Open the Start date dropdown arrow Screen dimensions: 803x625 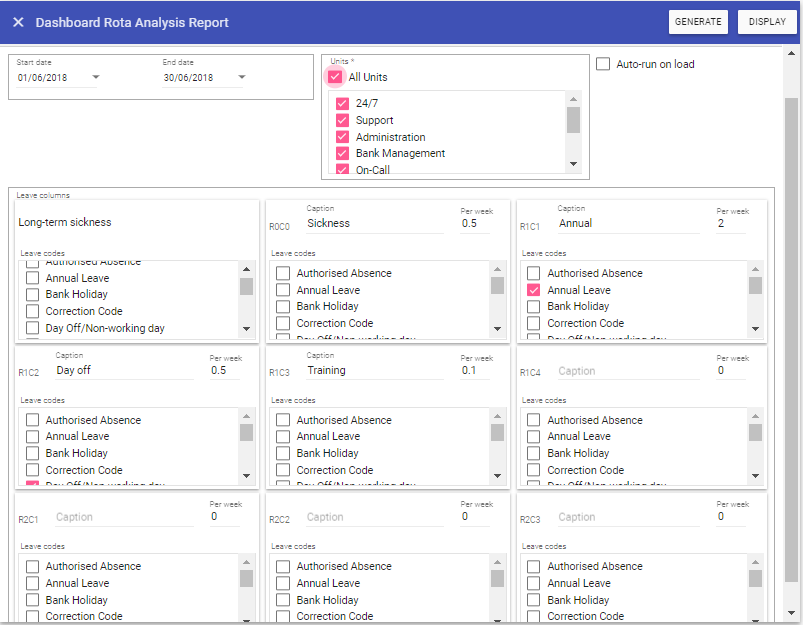click(x=96, y=77)
